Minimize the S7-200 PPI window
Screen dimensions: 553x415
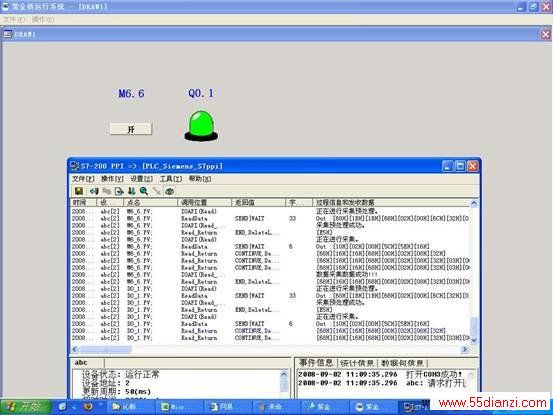tap(447, 166)
